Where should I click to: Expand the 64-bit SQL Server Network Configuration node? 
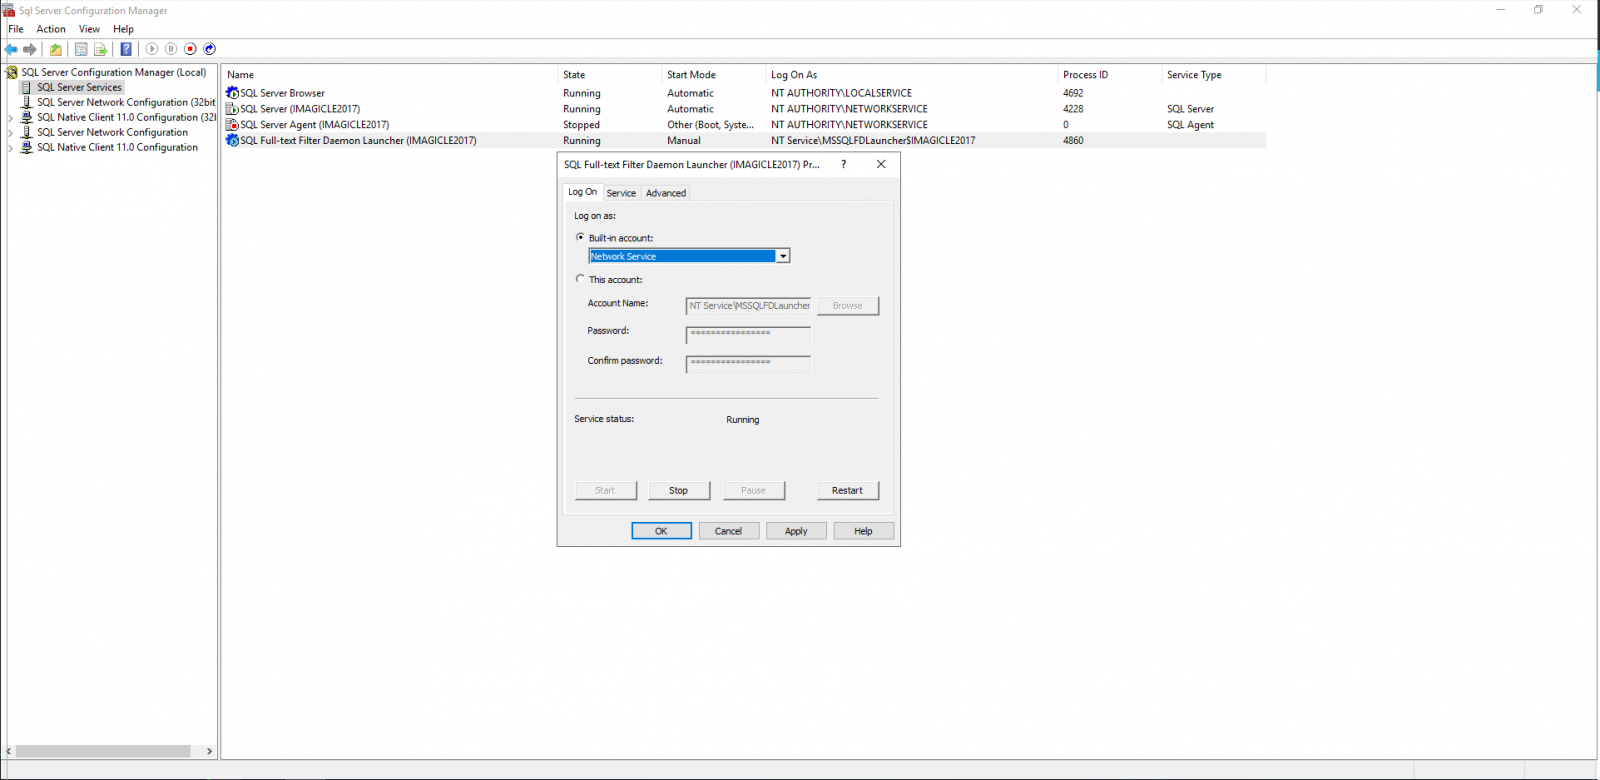tap(11, 132)
